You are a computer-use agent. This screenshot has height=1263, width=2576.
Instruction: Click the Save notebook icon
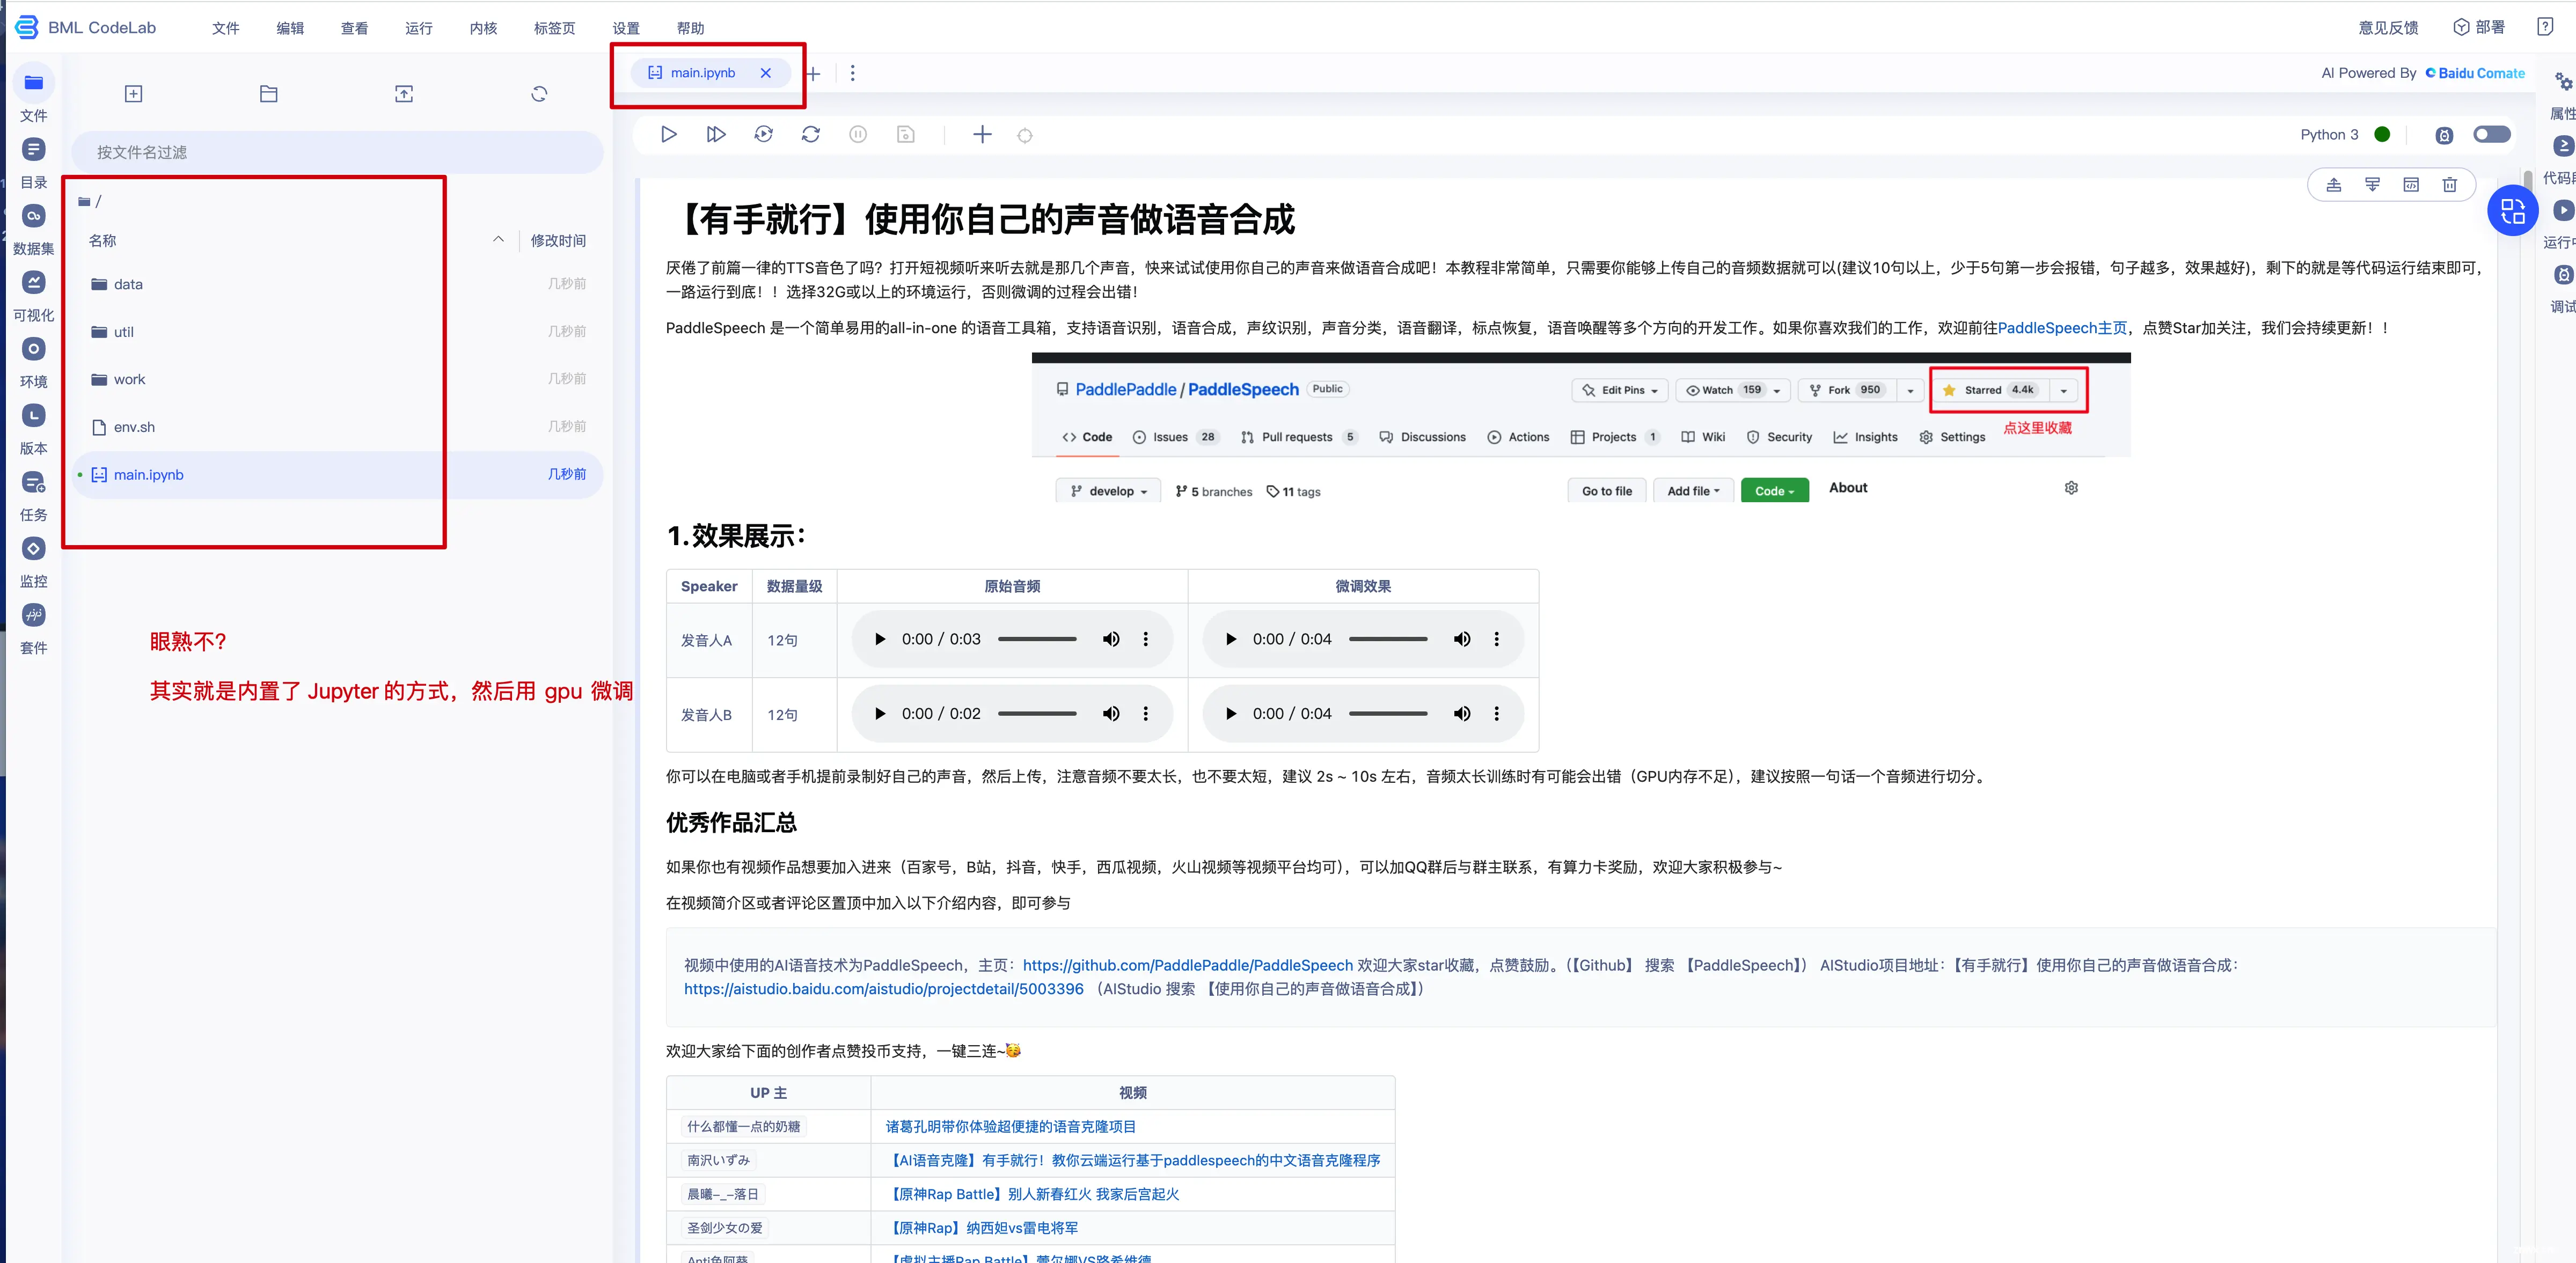[905, 135]
